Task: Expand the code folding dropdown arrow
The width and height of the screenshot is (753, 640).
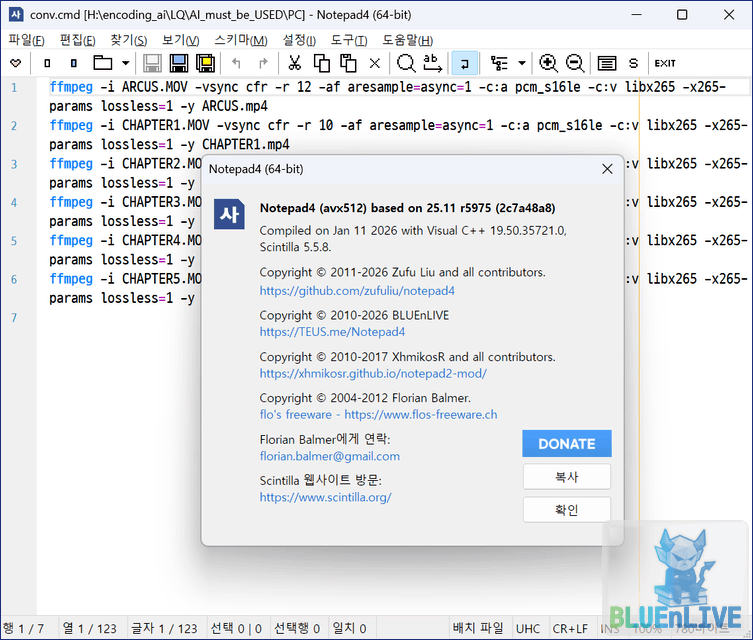Action: click(x=522, y=63)
